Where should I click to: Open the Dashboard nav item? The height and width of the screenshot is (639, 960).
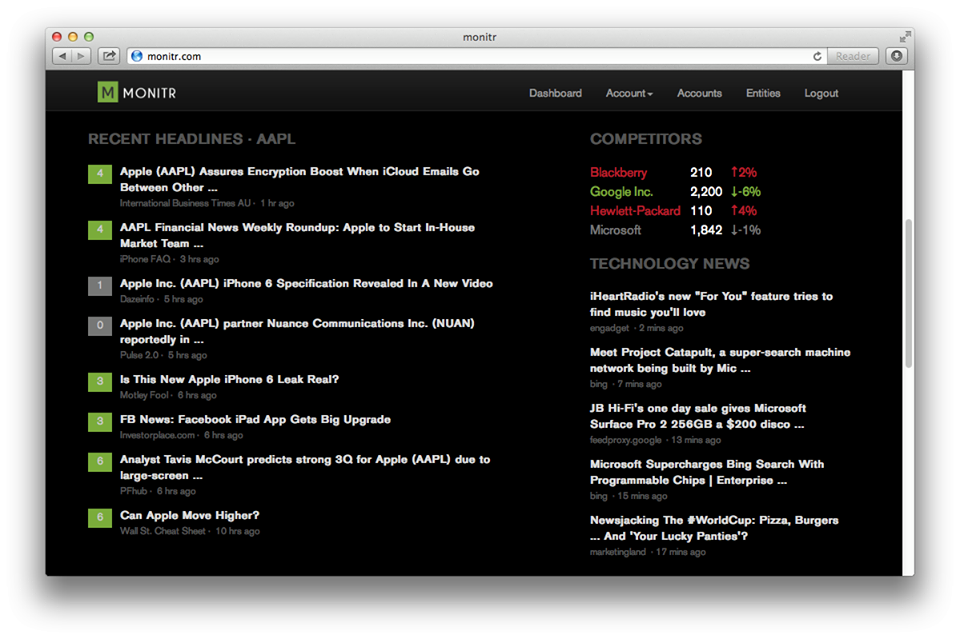tap(555, 93)
